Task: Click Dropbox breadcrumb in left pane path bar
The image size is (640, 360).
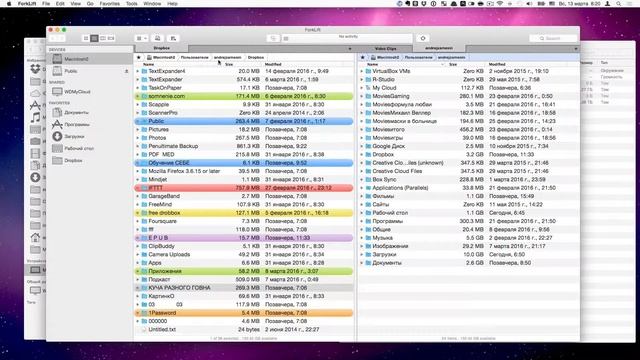Action: 256,58
